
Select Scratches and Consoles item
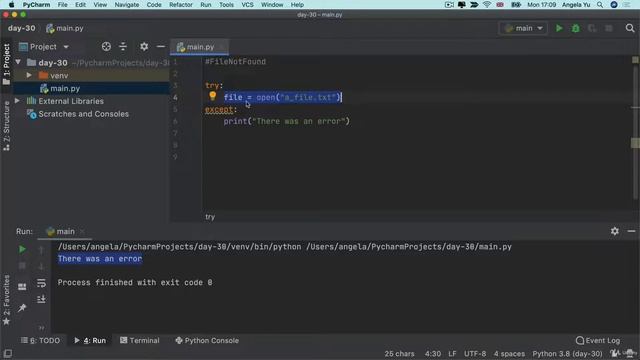[x=83, y=114]
